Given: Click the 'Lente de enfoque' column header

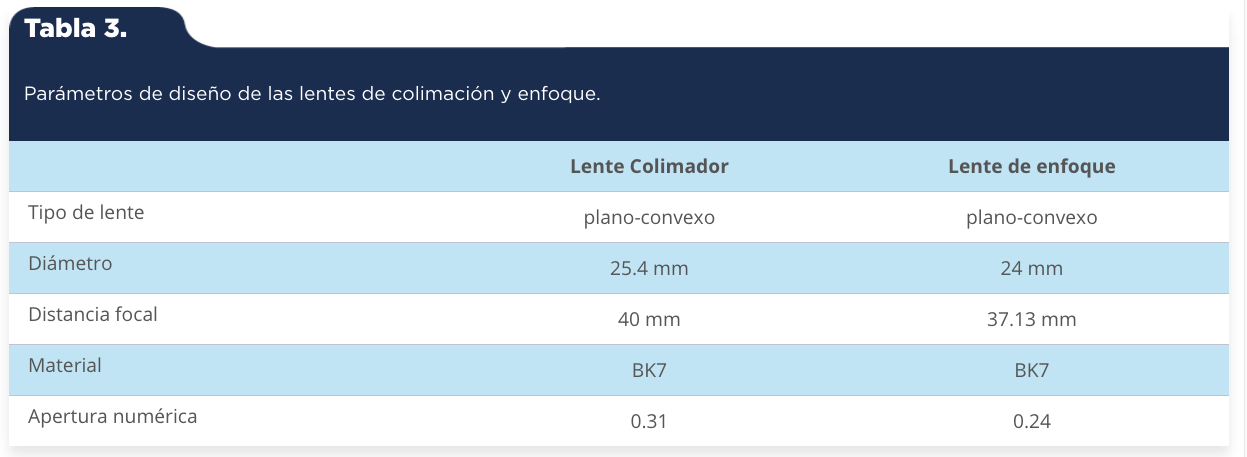Looking at the screenshot, I should 1031,167.
